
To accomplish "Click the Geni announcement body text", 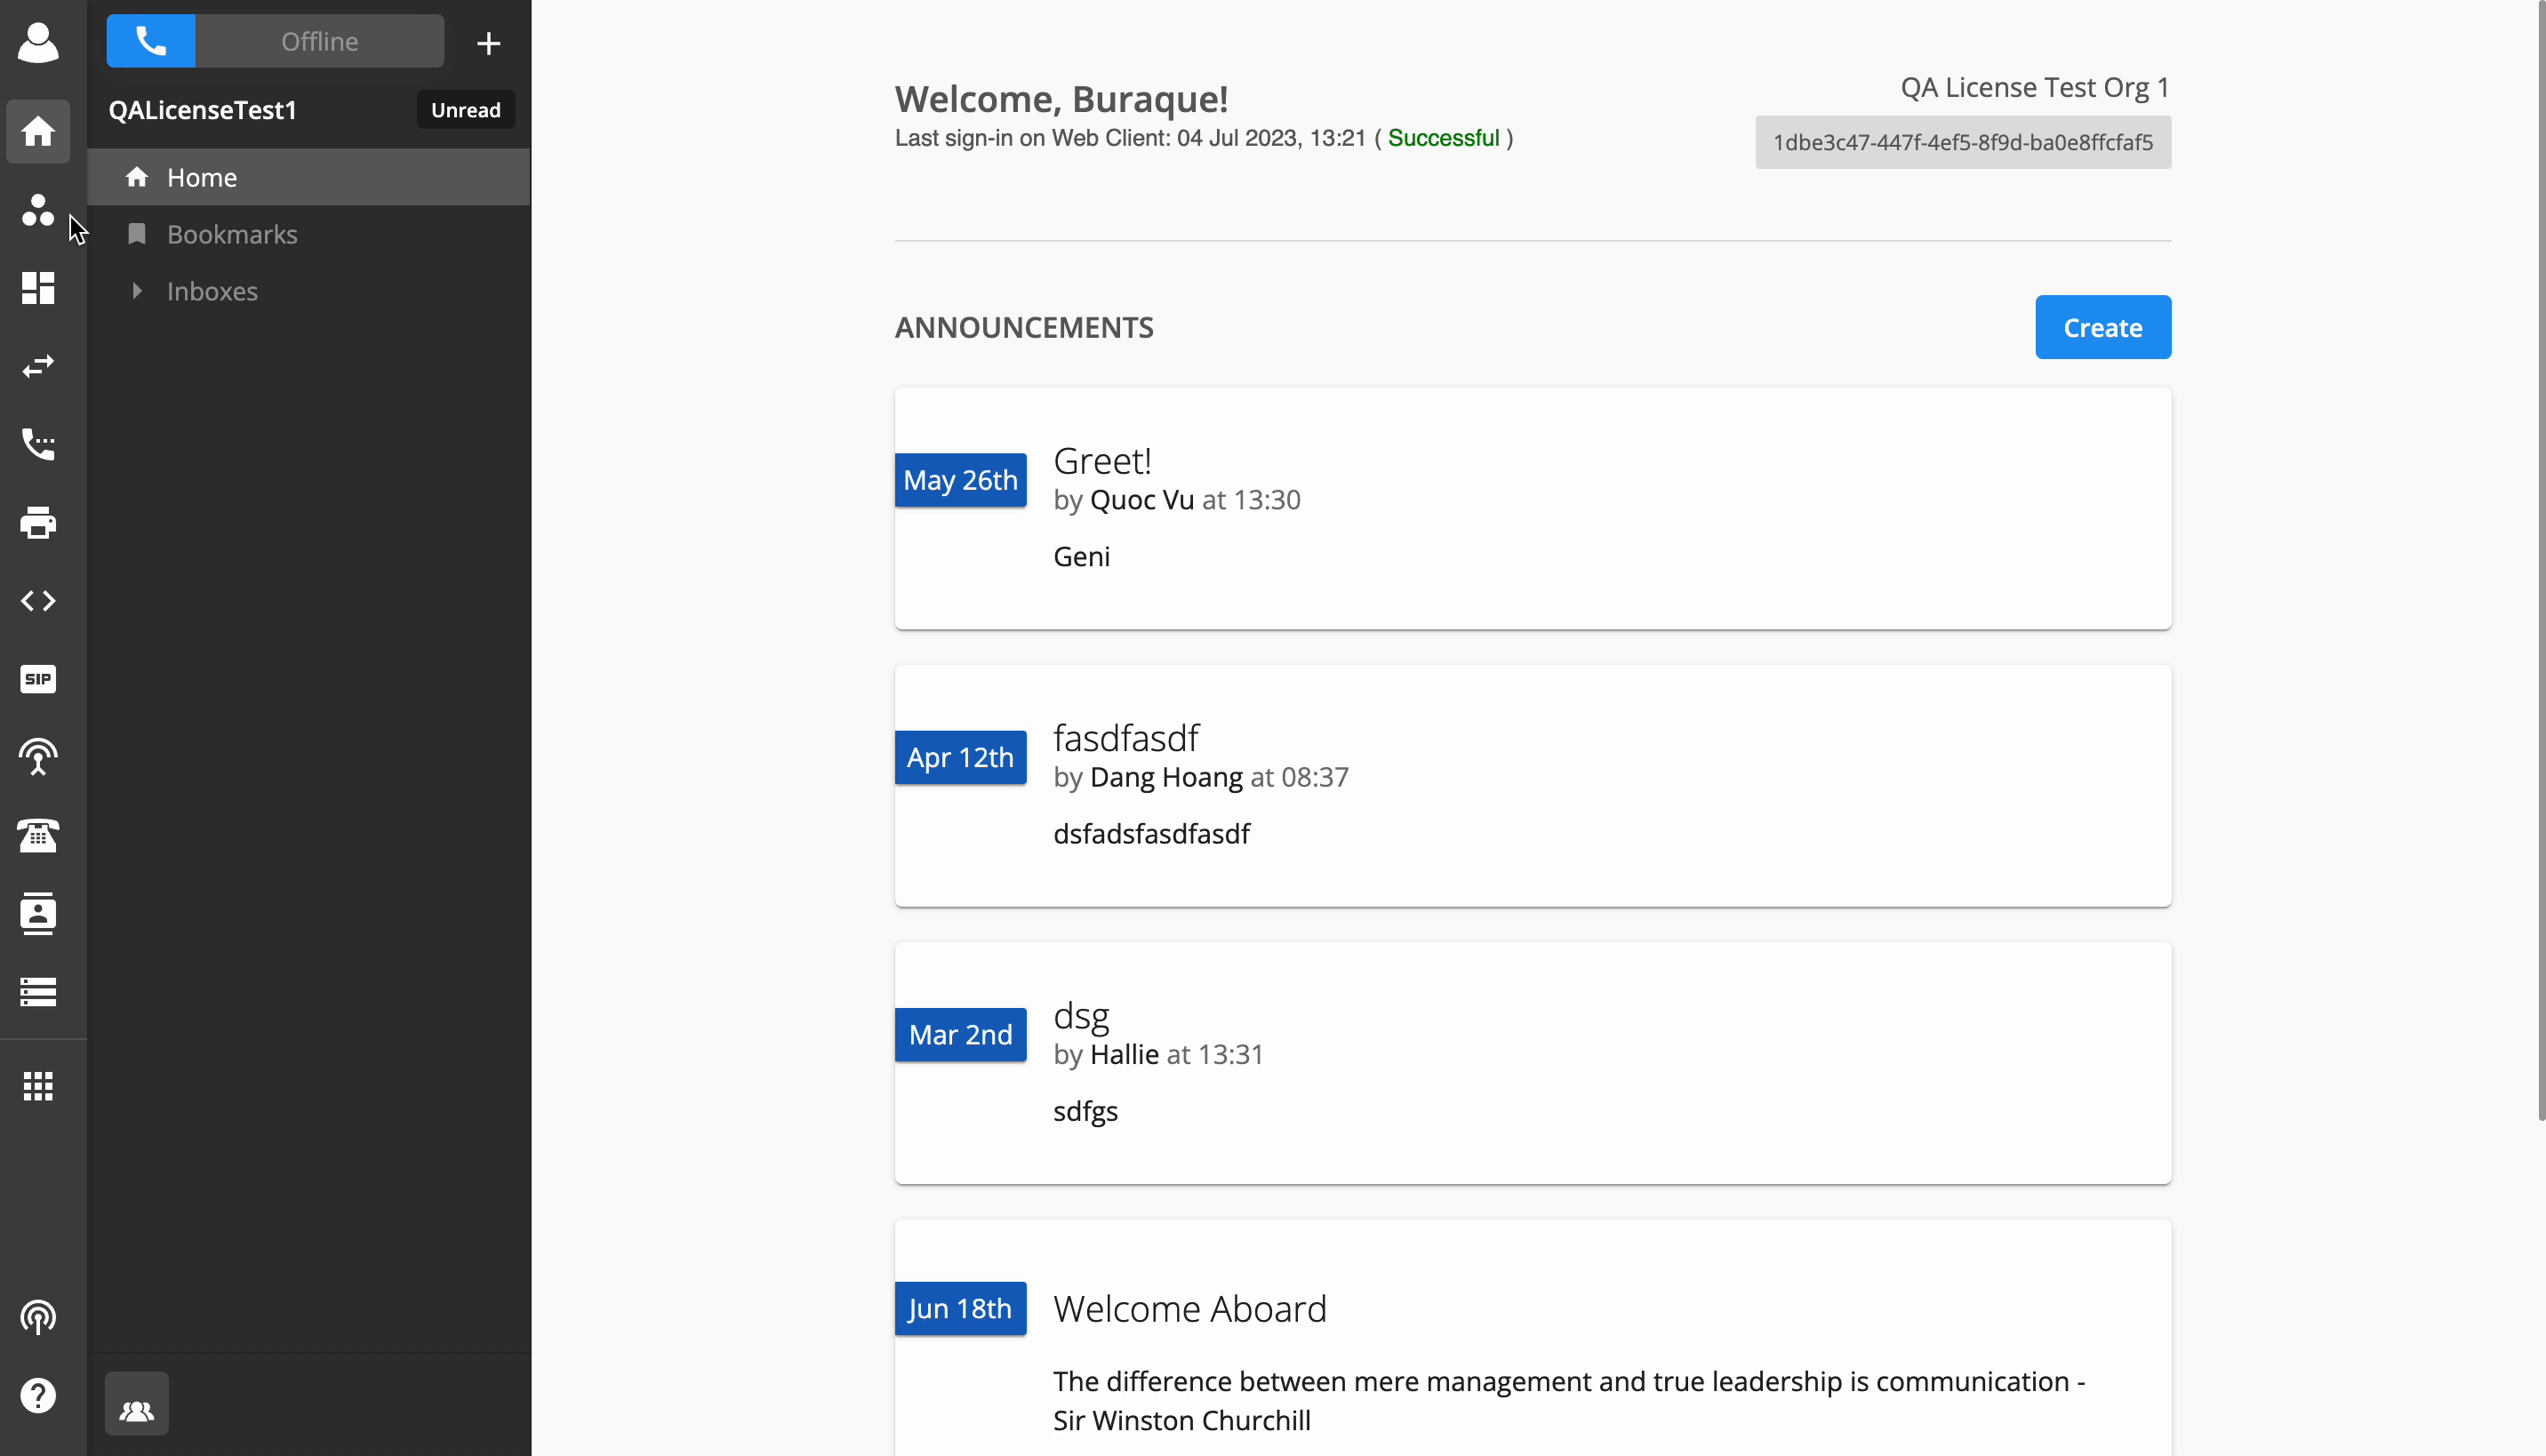I will point(1081,556).
